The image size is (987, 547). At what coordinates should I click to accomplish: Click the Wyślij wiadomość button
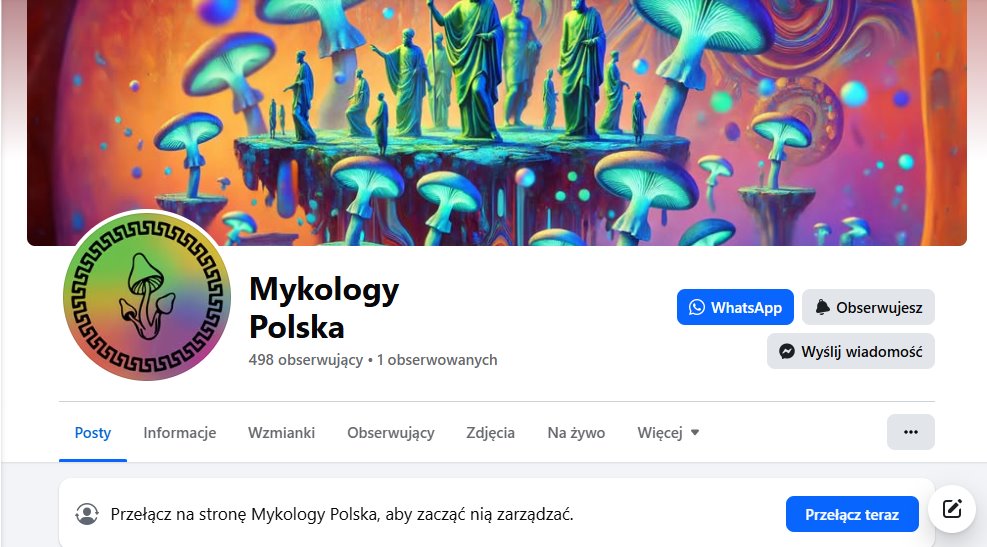850,351
